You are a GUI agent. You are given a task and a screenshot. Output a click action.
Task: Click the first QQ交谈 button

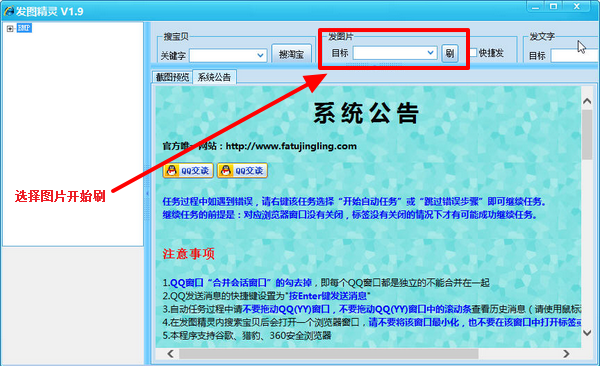click(x=188, y=170)
